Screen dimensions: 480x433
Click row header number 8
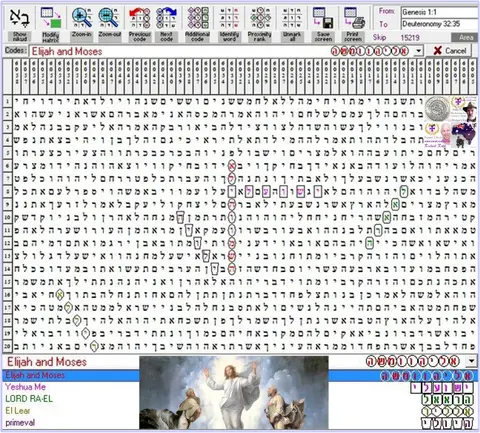coord(7,191)
